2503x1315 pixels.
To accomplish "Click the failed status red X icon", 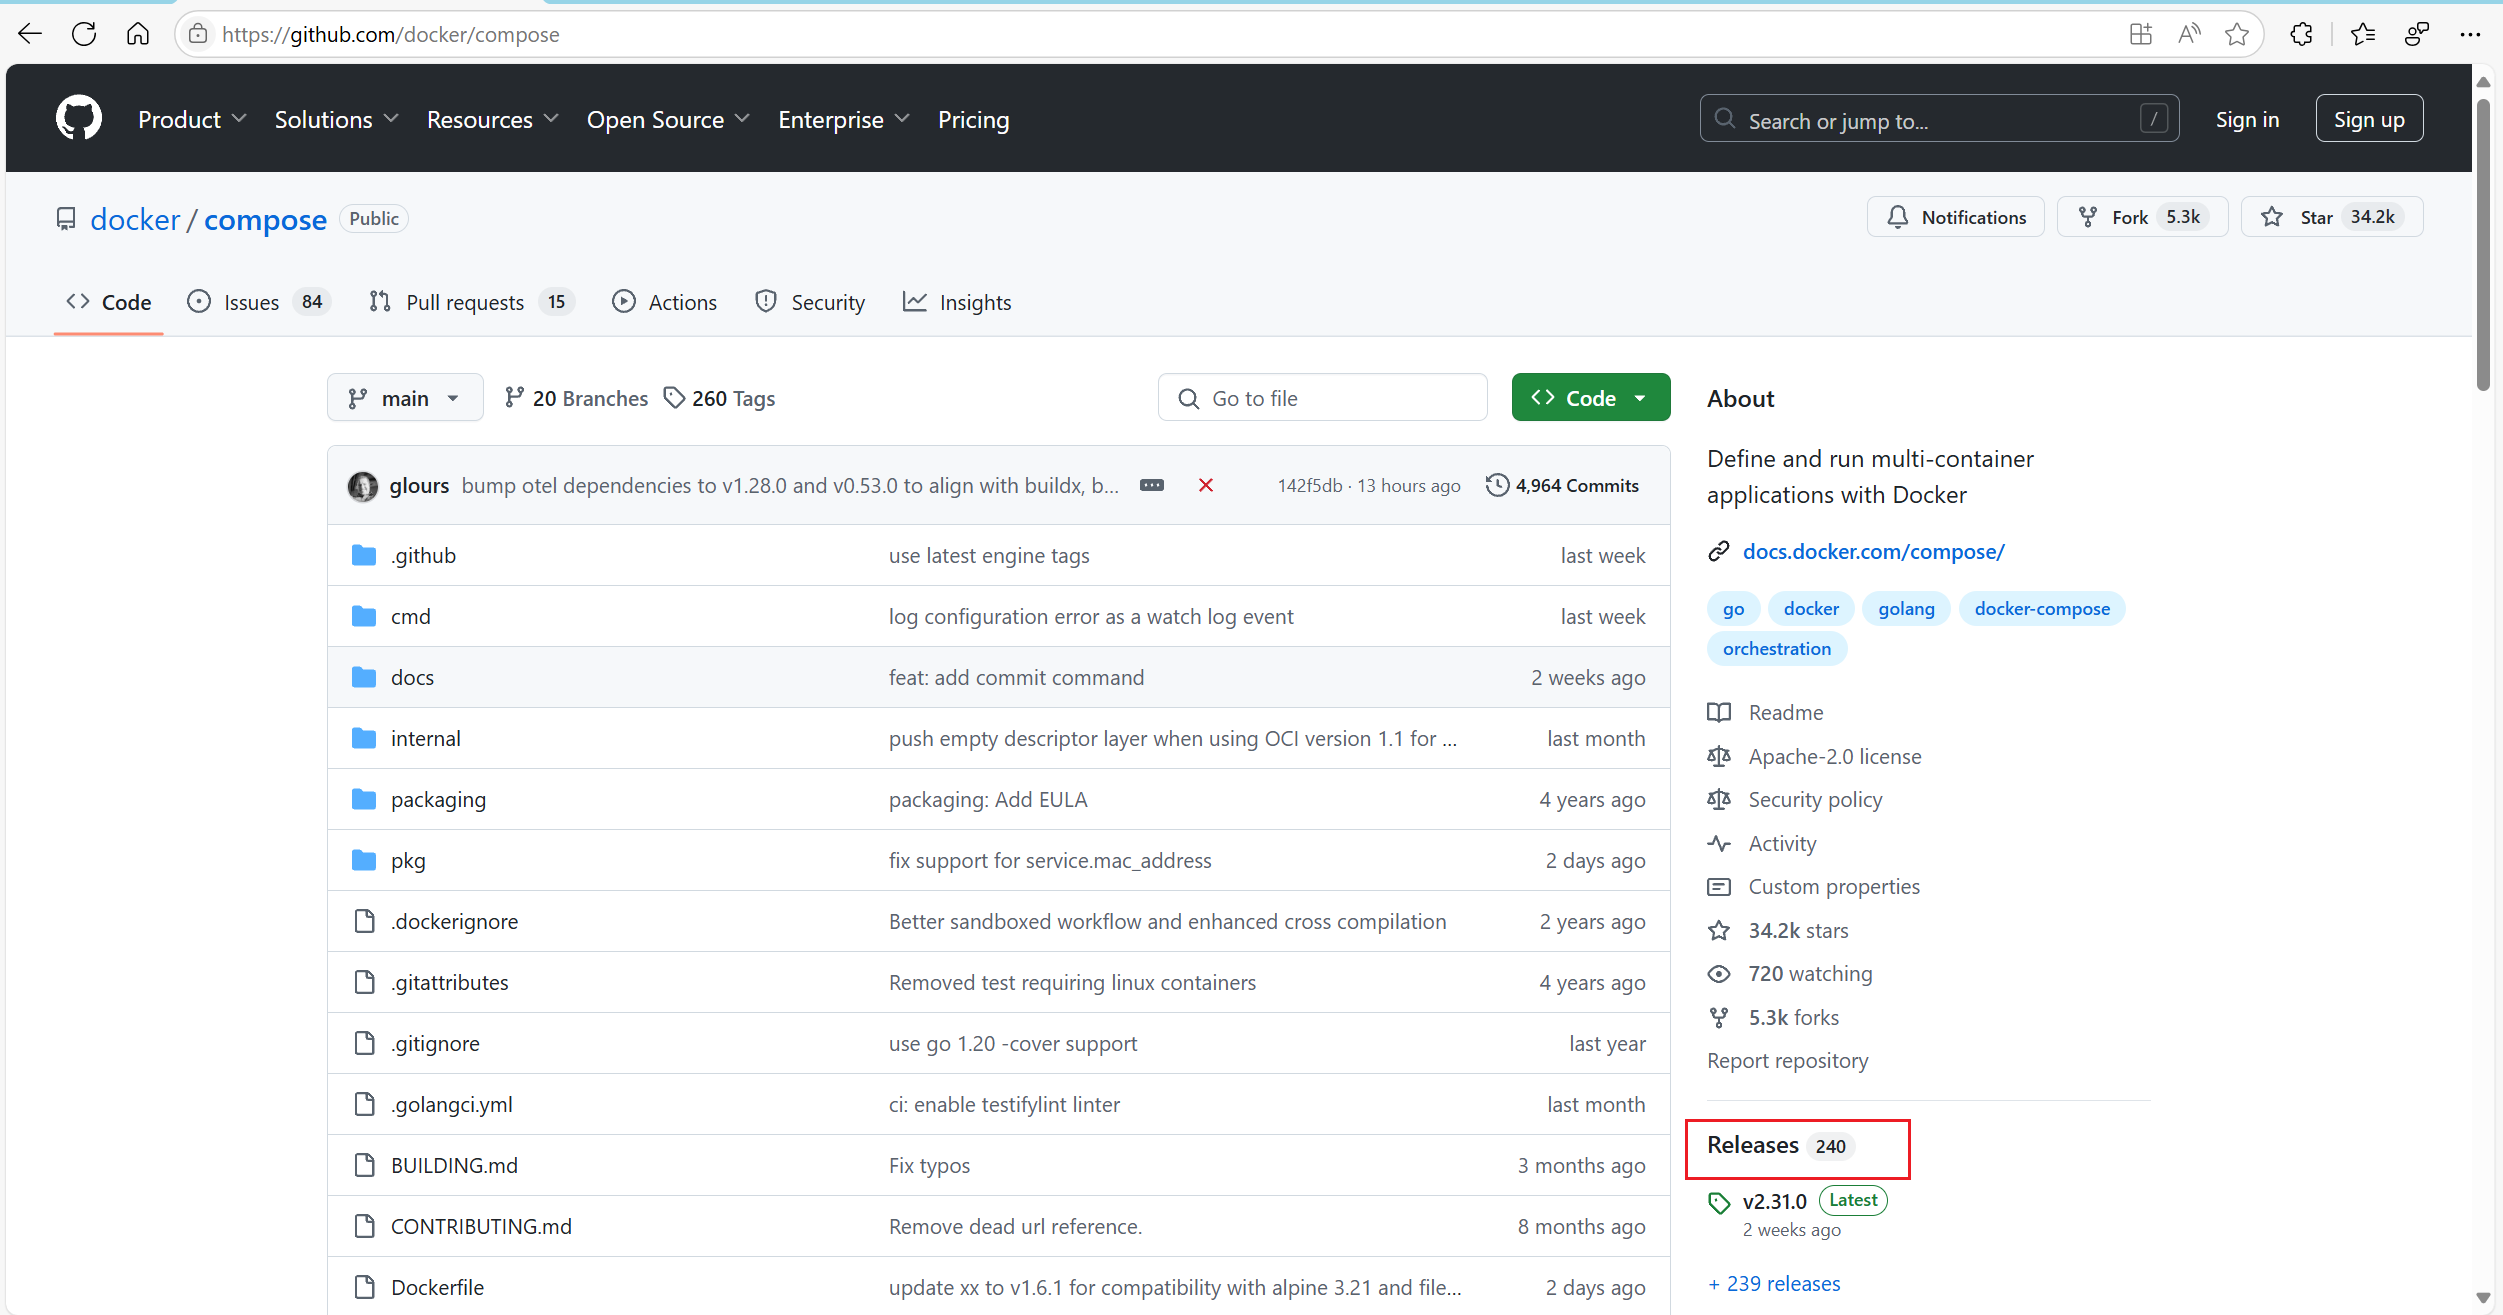I will pos(1206,485).
